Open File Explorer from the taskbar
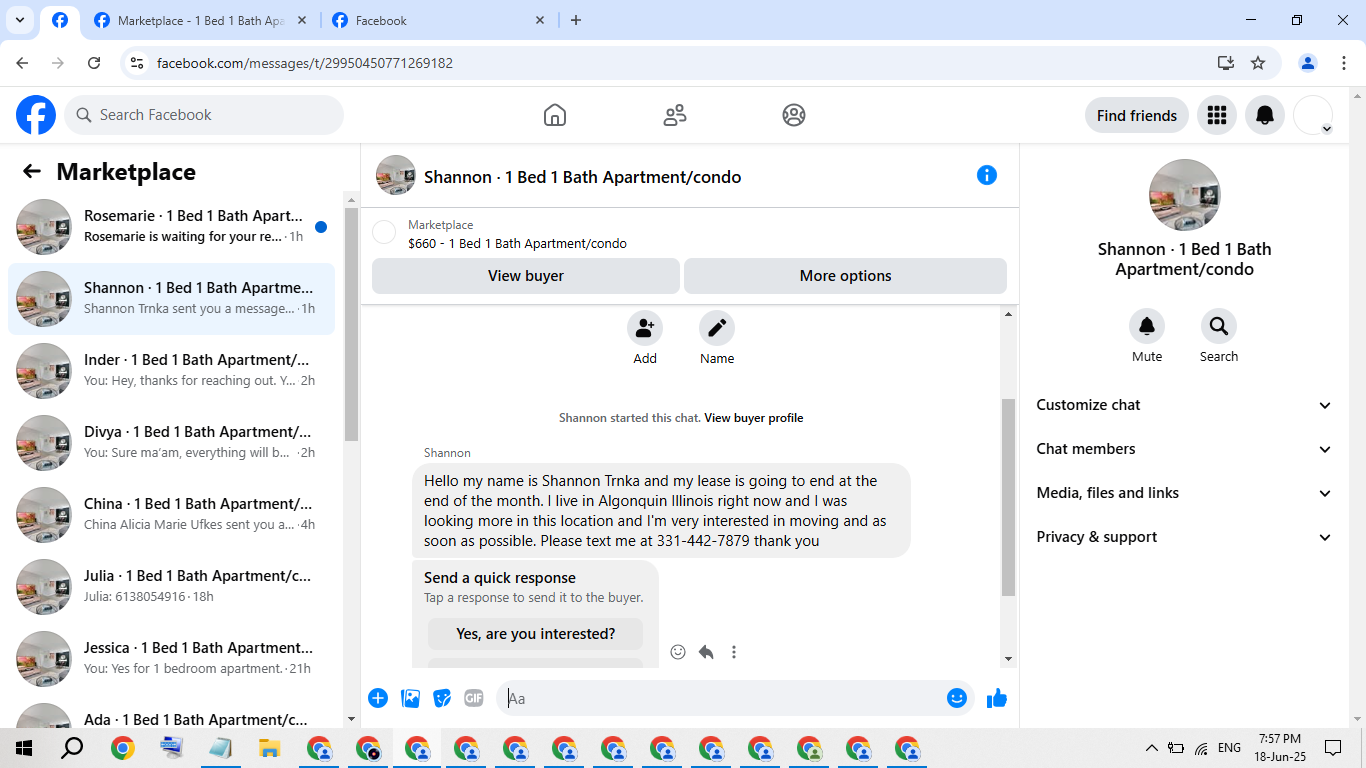The width and height of the screenshot is (1366, 768). [269, 748]
